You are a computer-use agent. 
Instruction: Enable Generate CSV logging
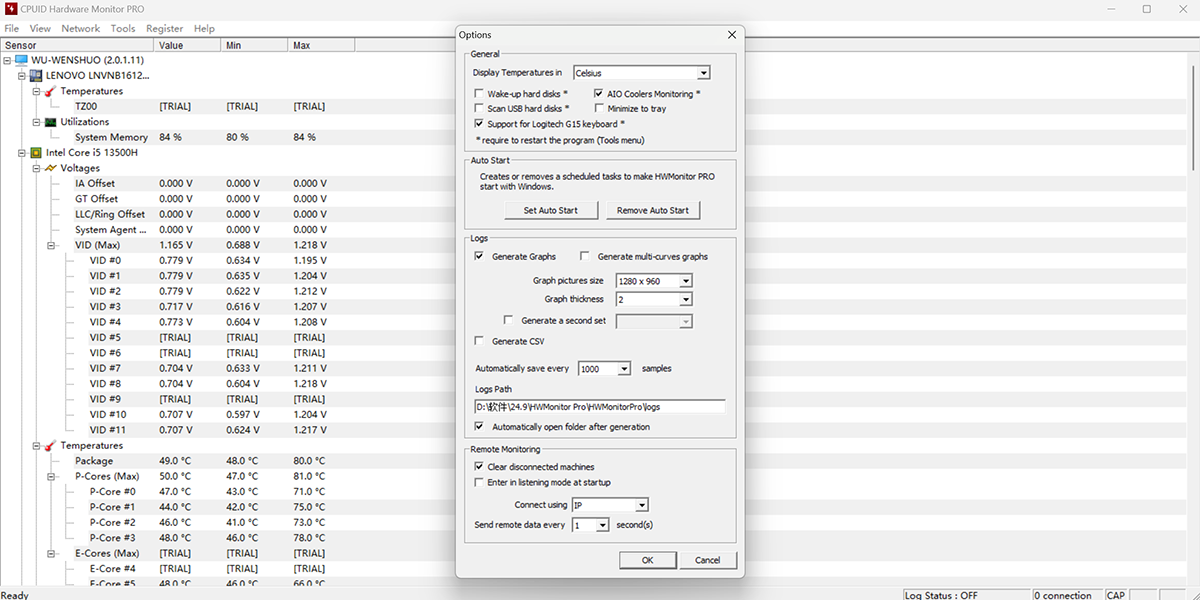[479, 342]
